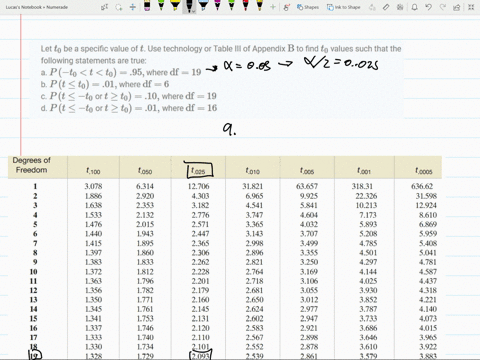Viewport: 480px width, 360px height.
Task: Click table value 63.657
Action: coord(307,186)
